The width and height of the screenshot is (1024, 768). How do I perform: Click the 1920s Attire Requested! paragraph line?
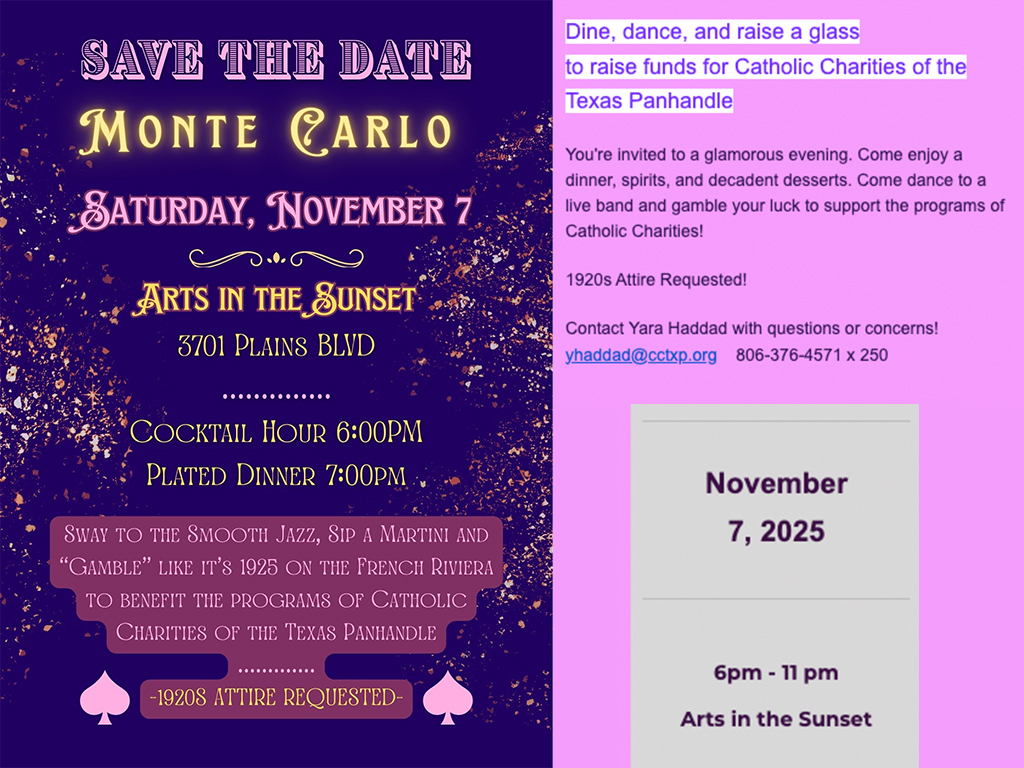(x=656, y=280)
